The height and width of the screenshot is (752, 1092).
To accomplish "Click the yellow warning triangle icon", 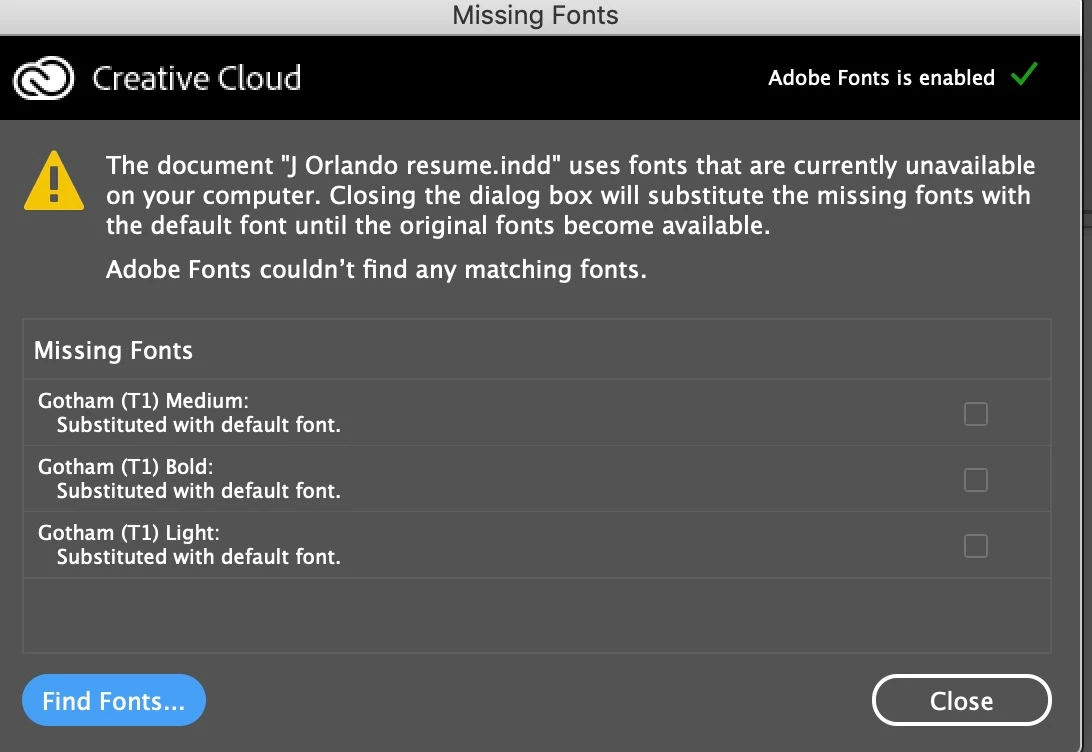I will click(54, 181).
